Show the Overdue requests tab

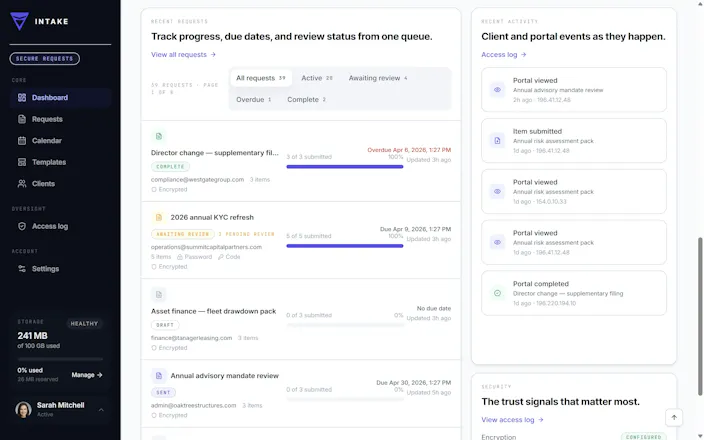(x=254, y=100)
